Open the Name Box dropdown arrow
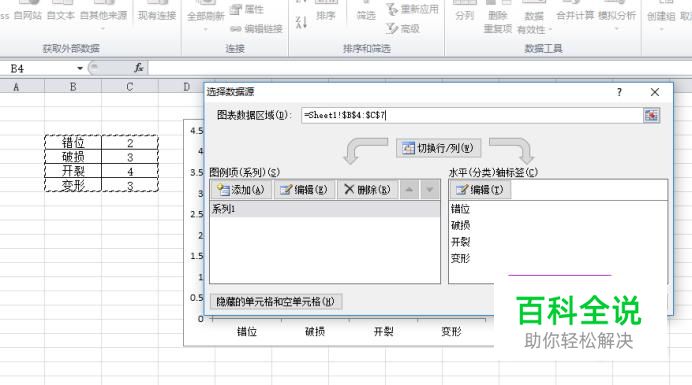 click(80, 68)
